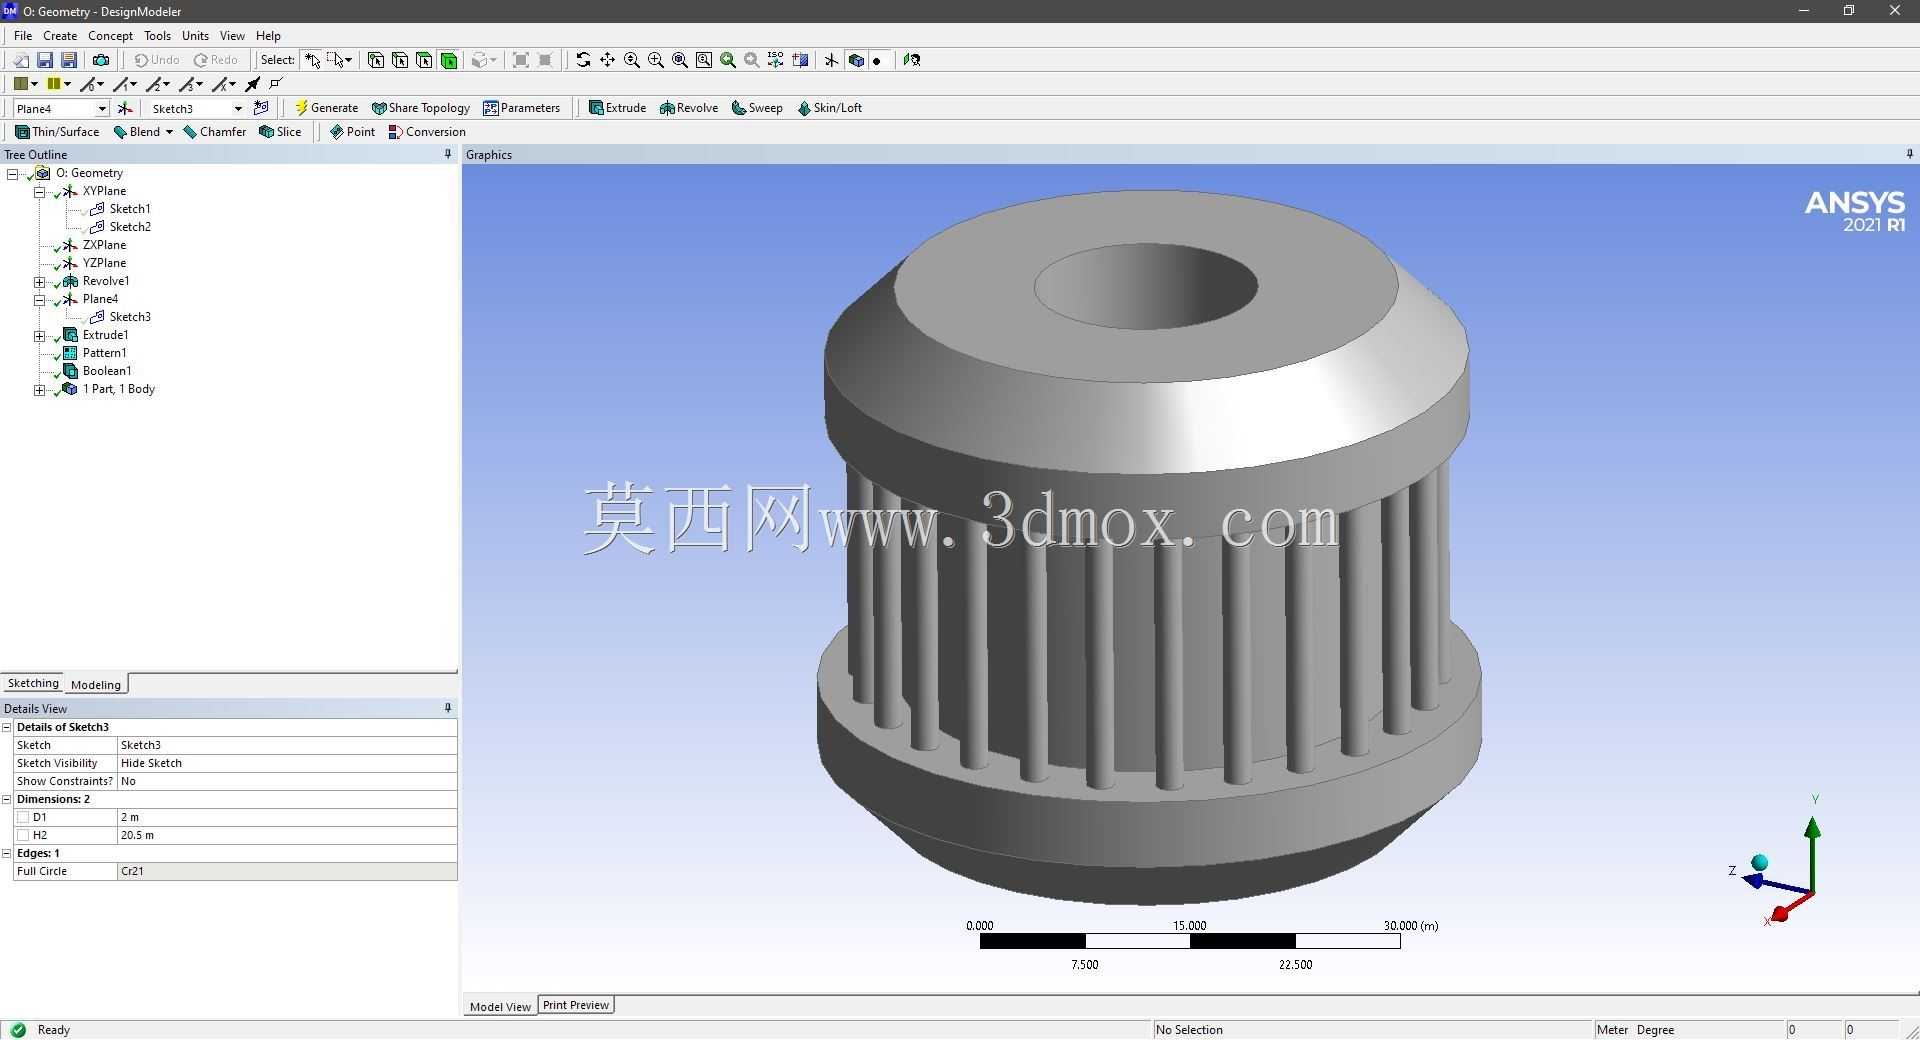Click Share Topology button

[420, 108]
